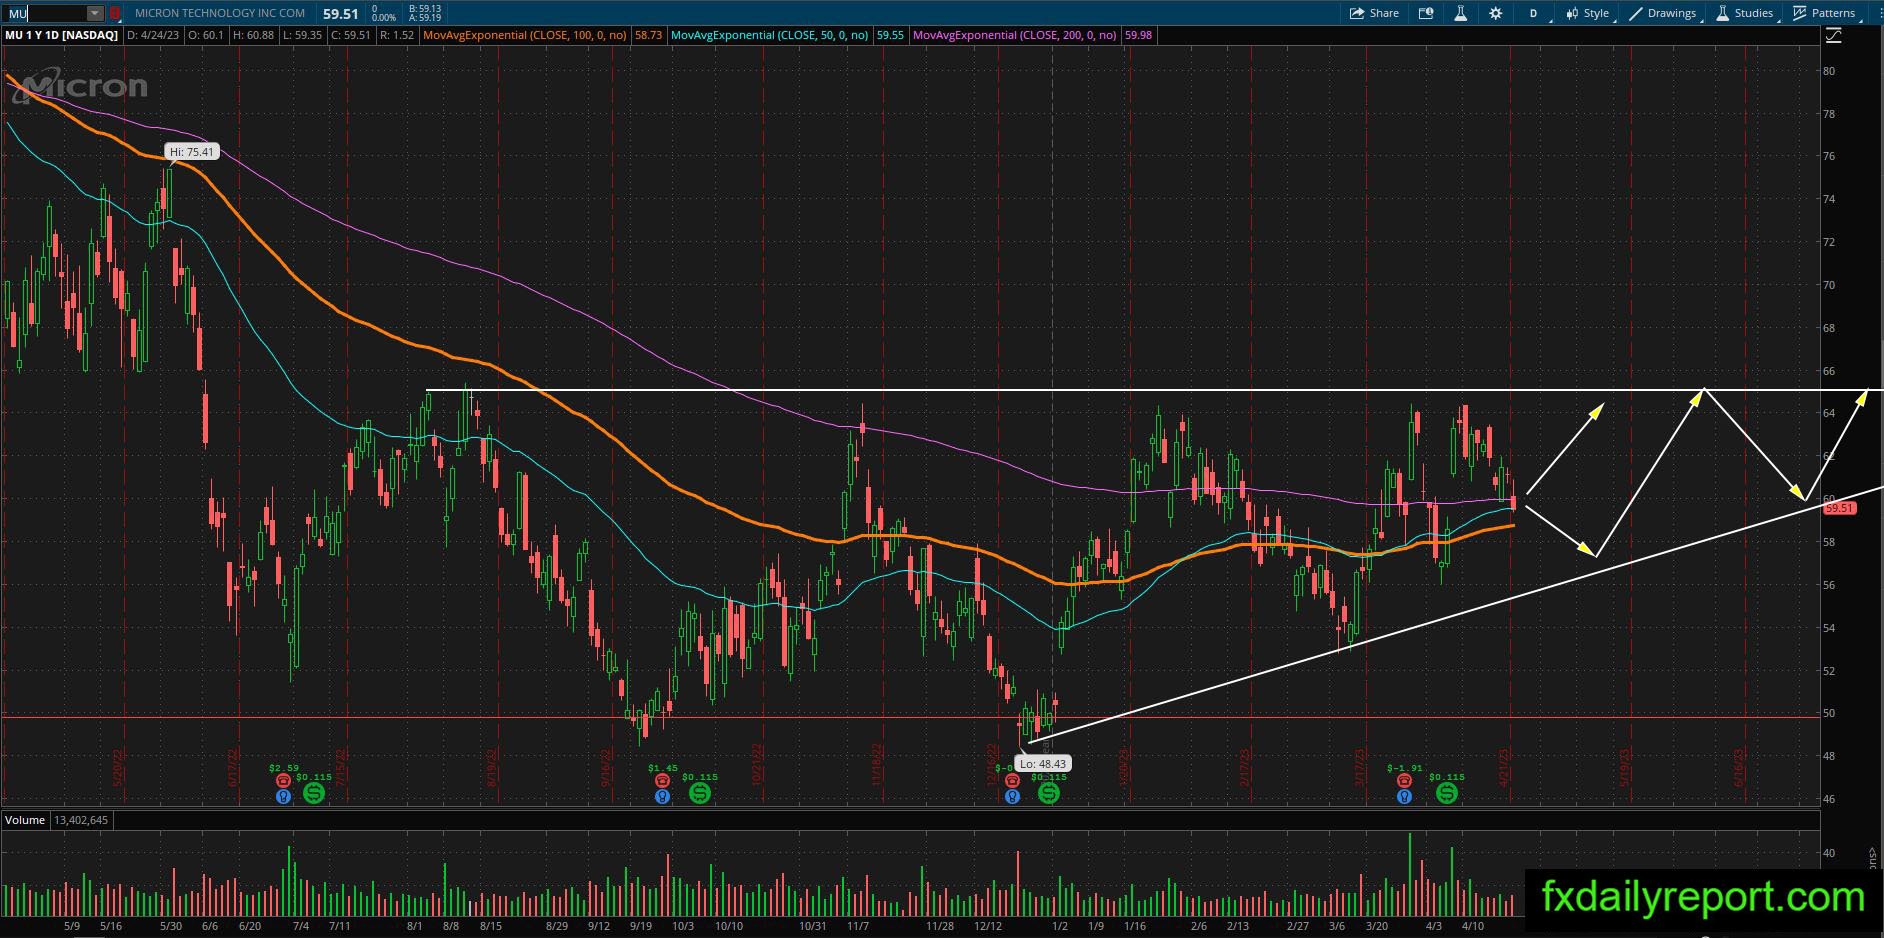Click the green dividend icon beside $1.45 earnings
1884x938 pixels.
(x=700, y=793)
